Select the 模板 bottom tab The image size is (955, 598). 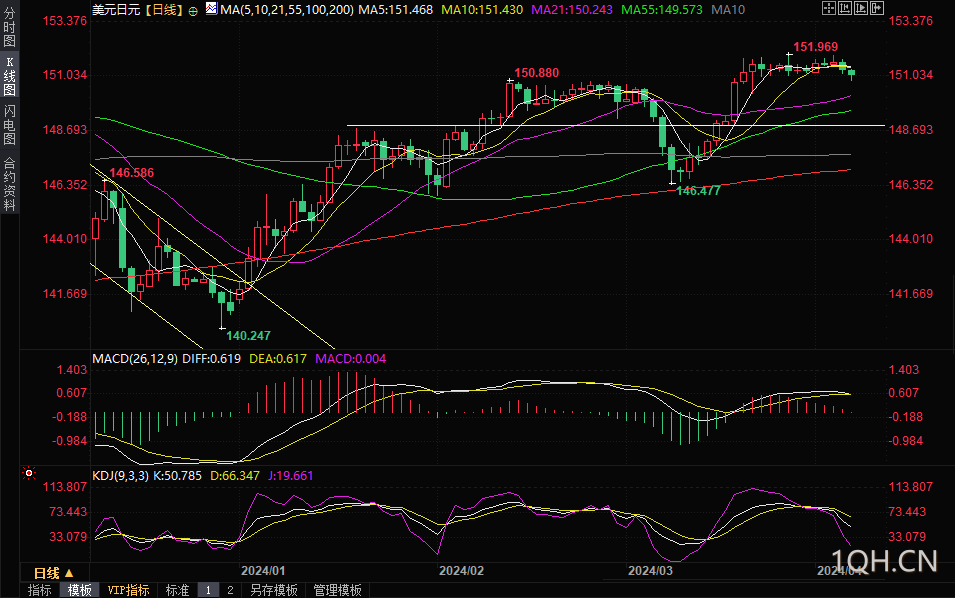tap(79, 590)
